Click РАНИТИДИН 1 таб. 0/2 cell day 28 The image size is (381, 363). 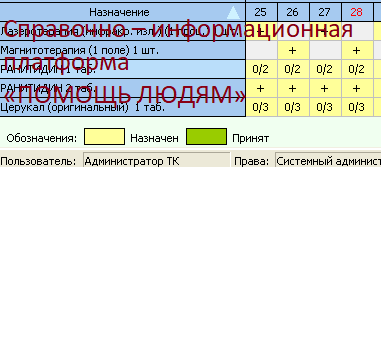point(356,69)
